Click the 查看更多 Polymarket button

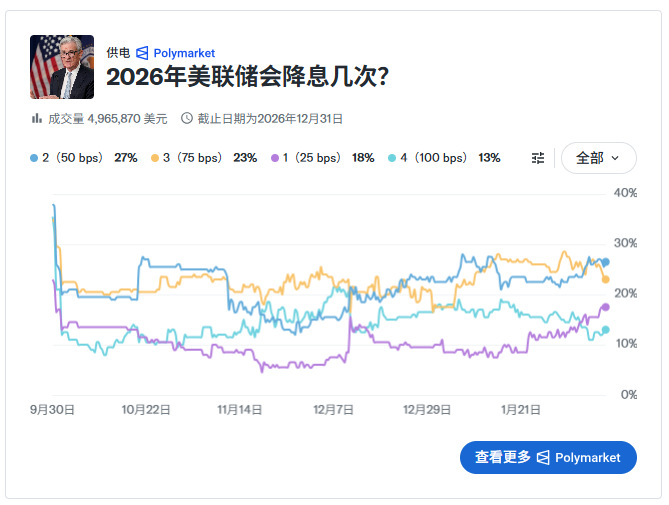point(548,457)
